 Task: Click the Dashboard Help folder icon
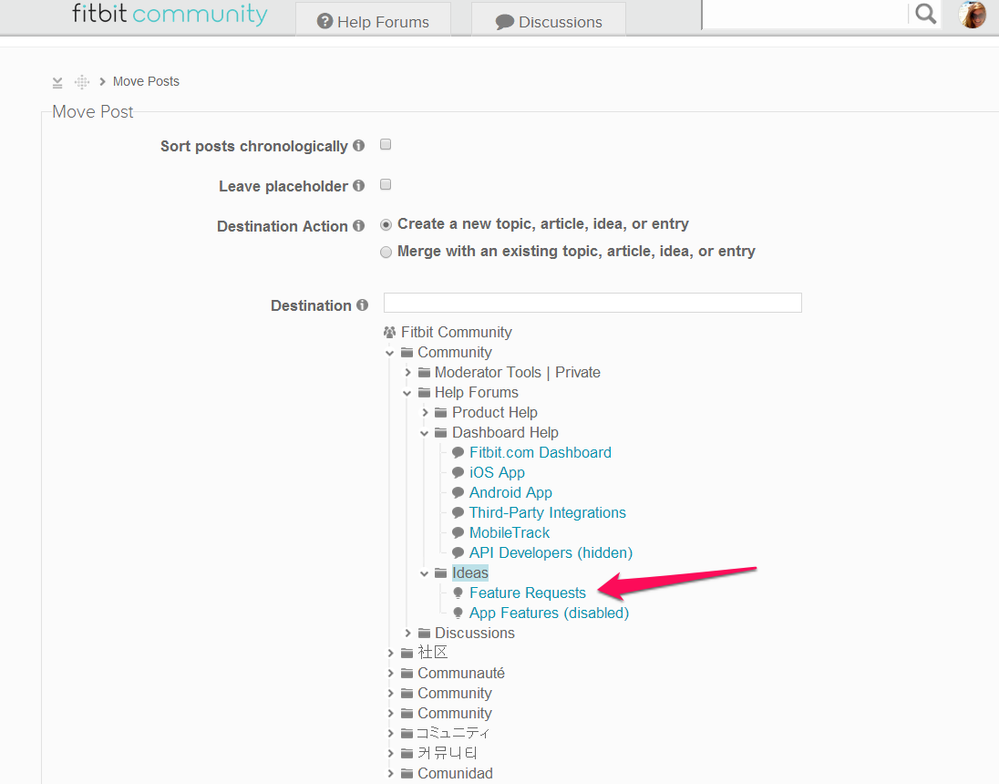click(441, 432)
